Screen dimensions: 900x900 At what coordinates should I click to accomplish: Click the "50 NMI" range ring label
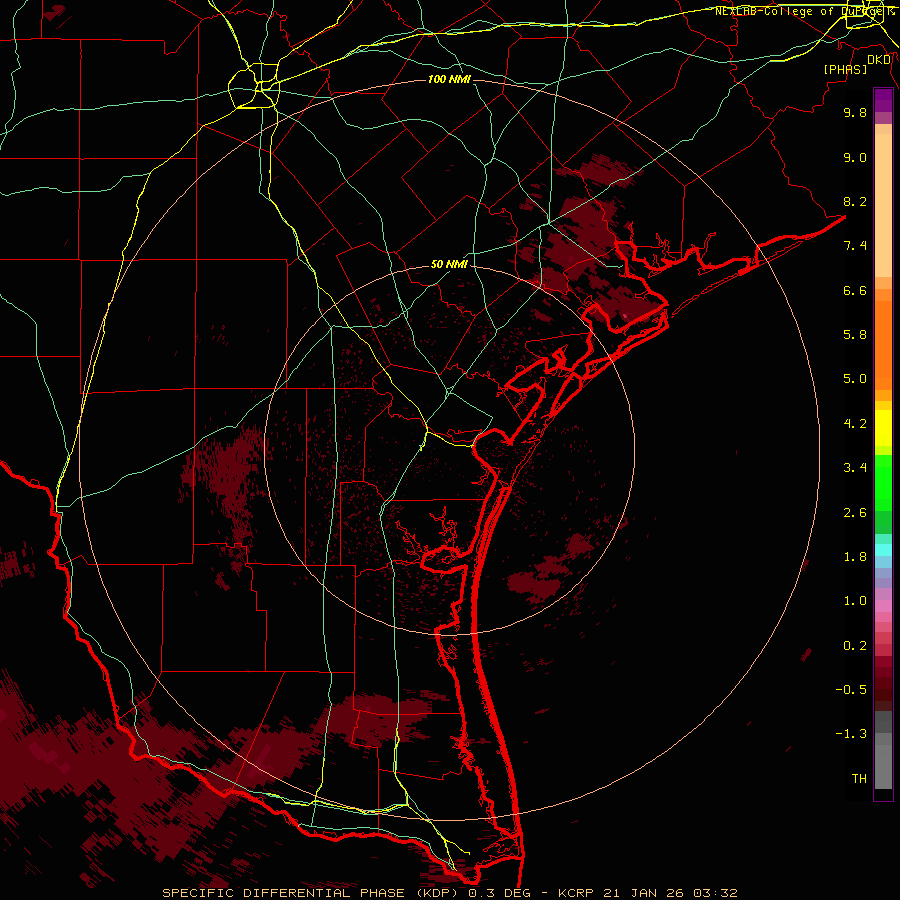click(x=449, y=264)
